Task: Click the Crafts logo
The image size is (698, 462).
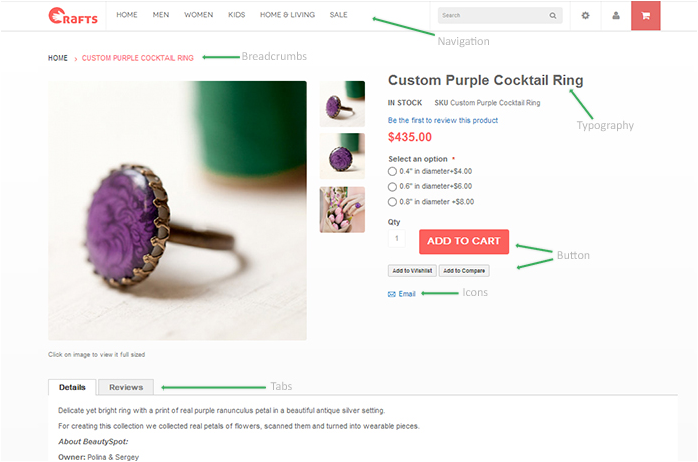Action: pos(73,16)
